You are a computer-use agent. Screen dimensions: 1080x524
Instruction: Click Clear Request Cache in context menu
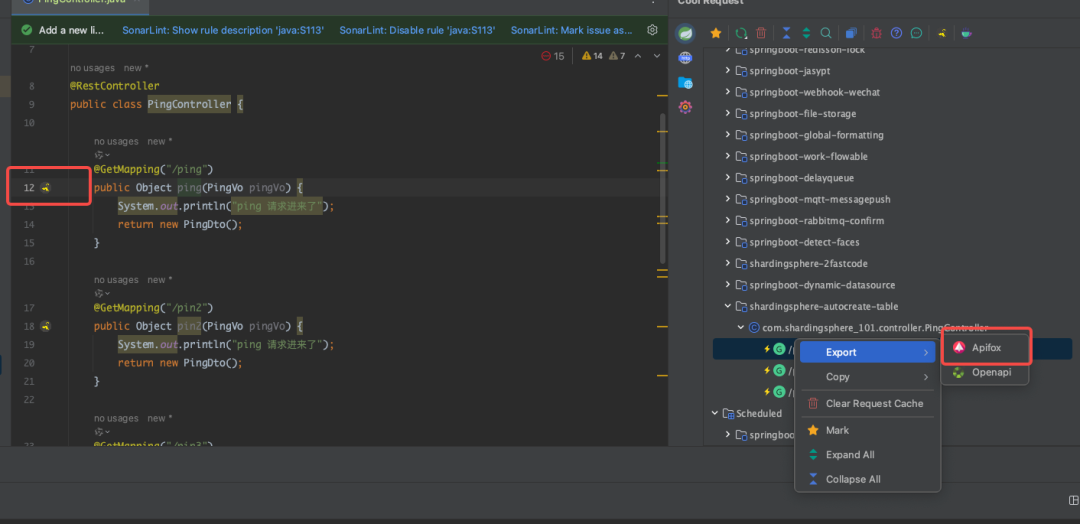pos(874,404)
